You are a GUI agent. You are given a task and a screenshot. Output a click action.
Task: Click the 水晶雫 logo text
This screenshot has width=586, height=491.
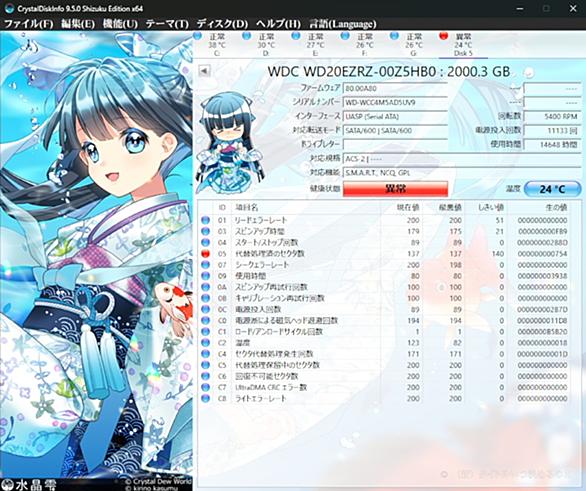(x=36, y=485)
